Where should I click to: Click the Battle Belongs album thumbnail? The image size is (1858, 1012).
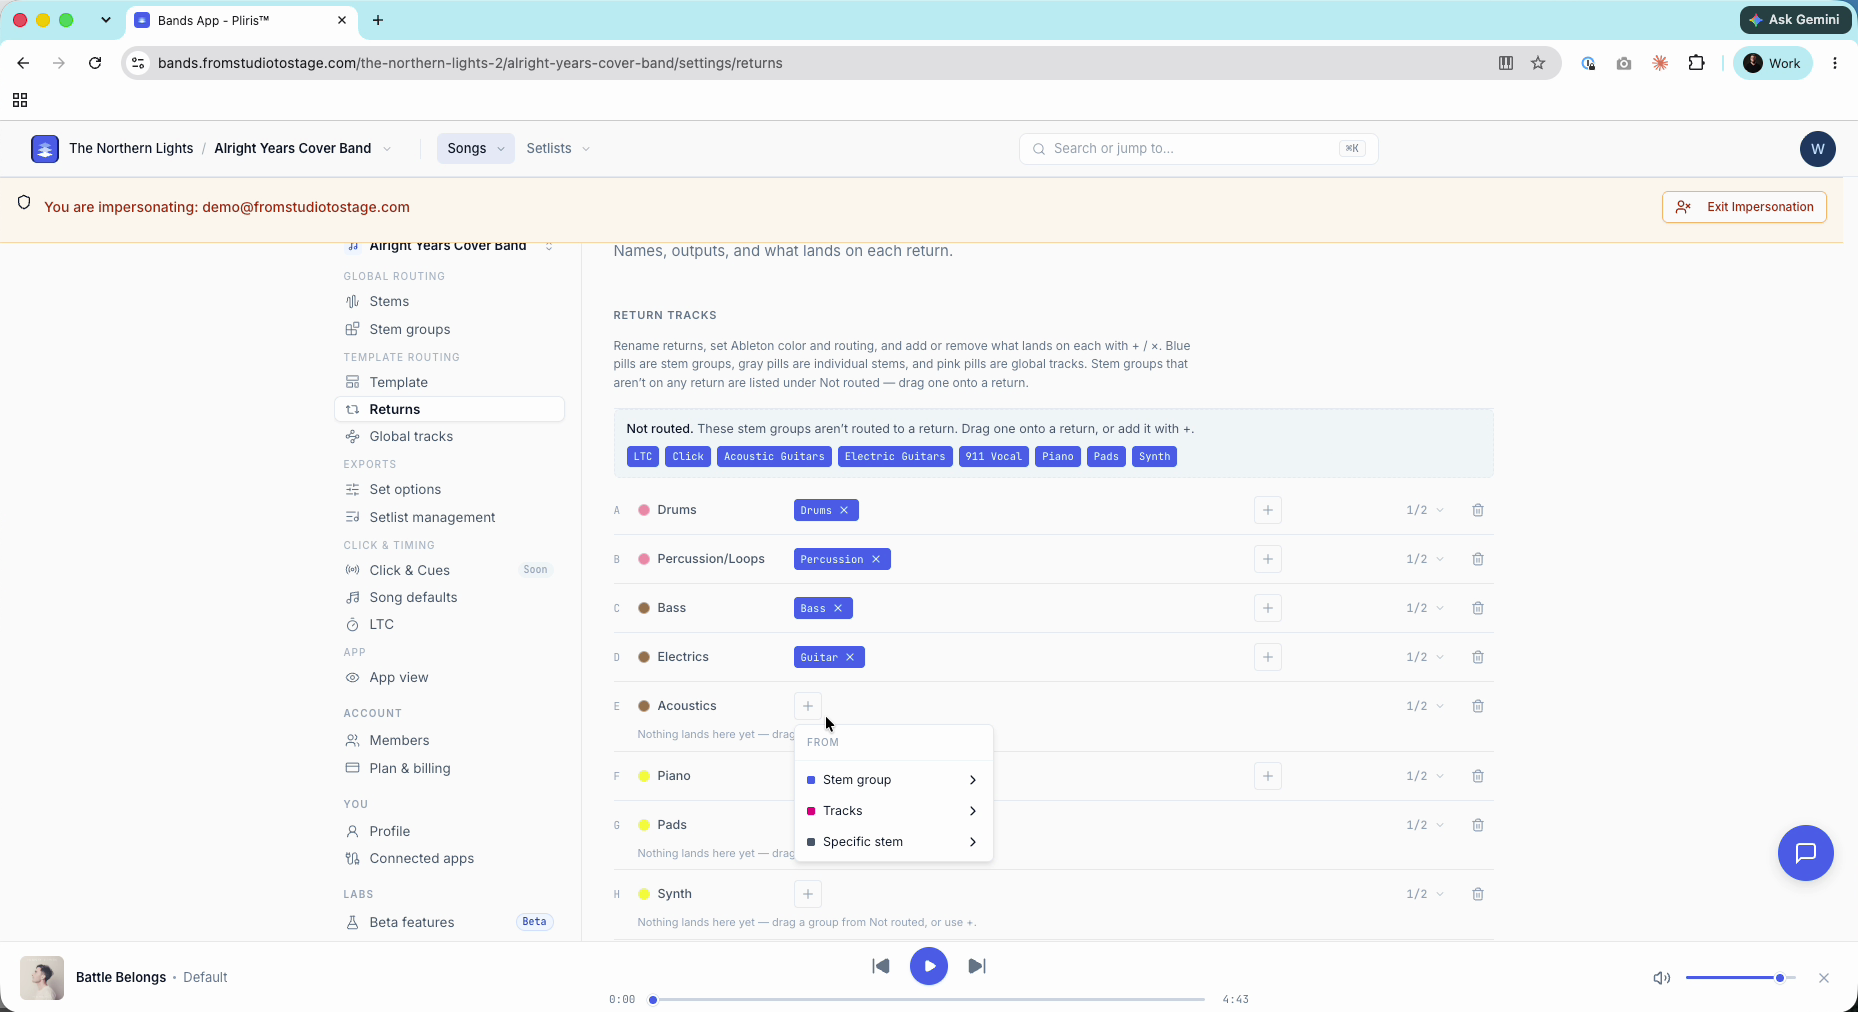click(x=42, y=978)
